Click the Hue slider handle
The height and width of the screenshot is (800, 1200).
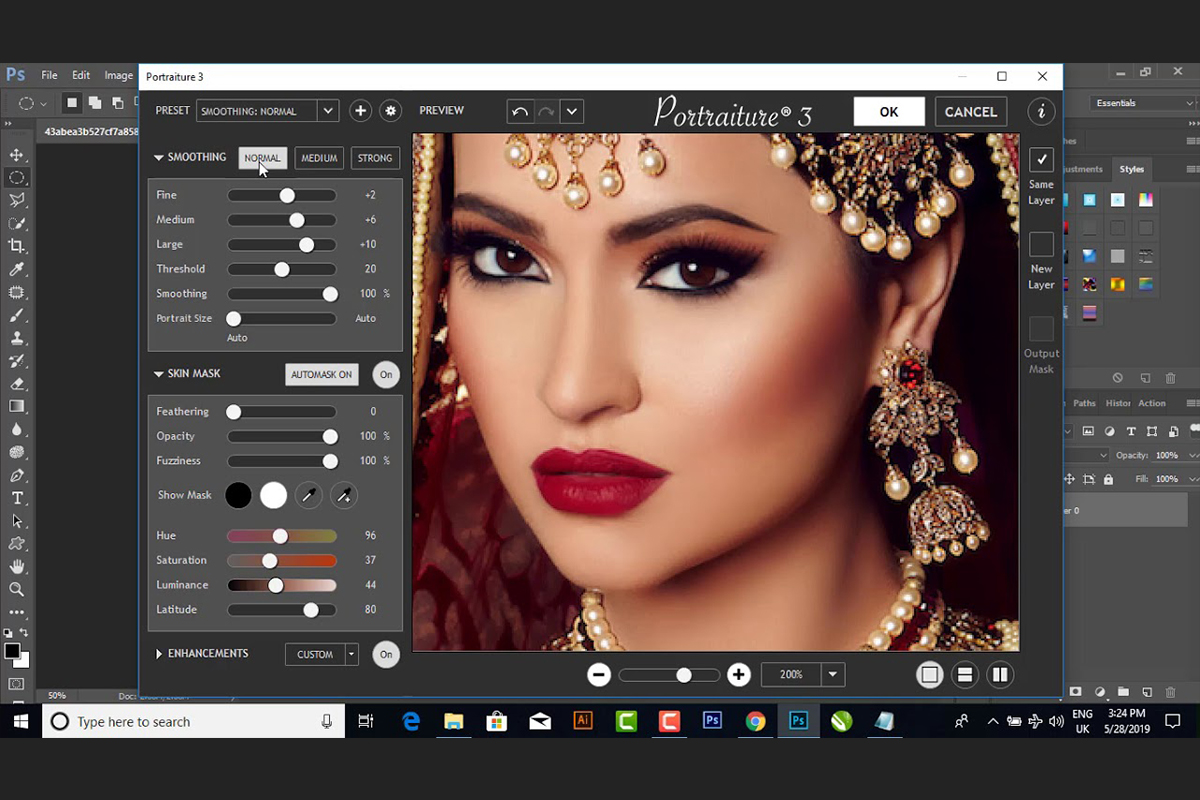pos(281,536)
